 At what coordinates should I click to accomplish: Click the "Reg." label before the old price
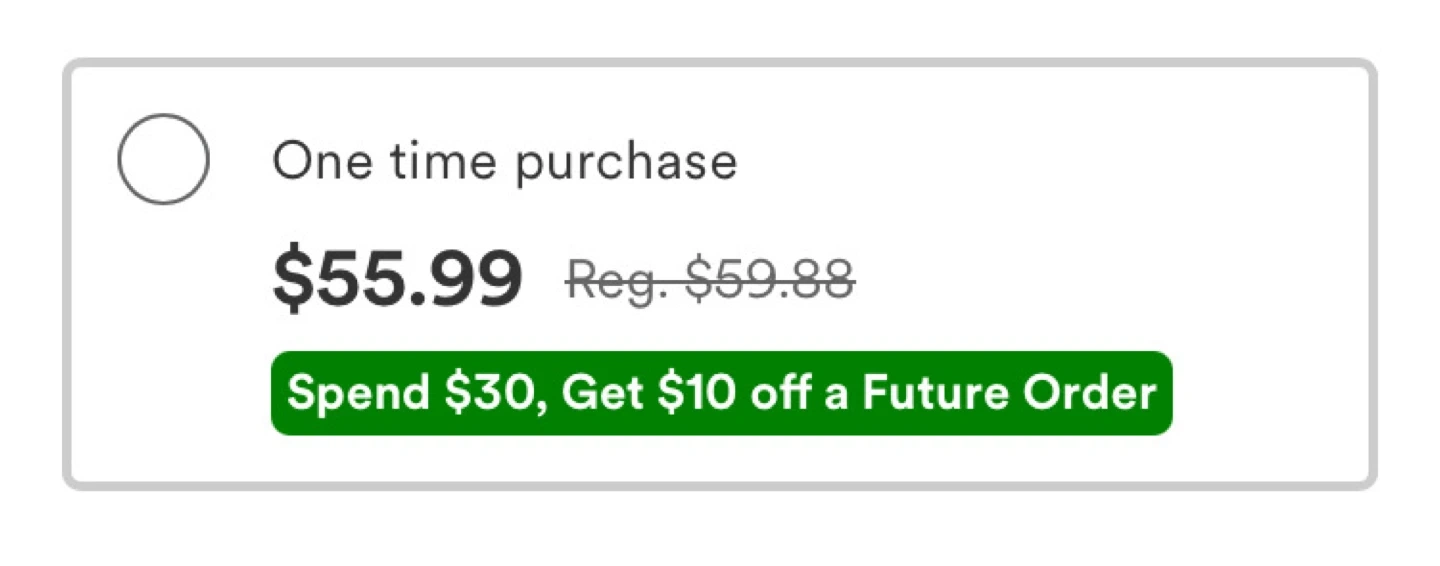click(609, 280)
